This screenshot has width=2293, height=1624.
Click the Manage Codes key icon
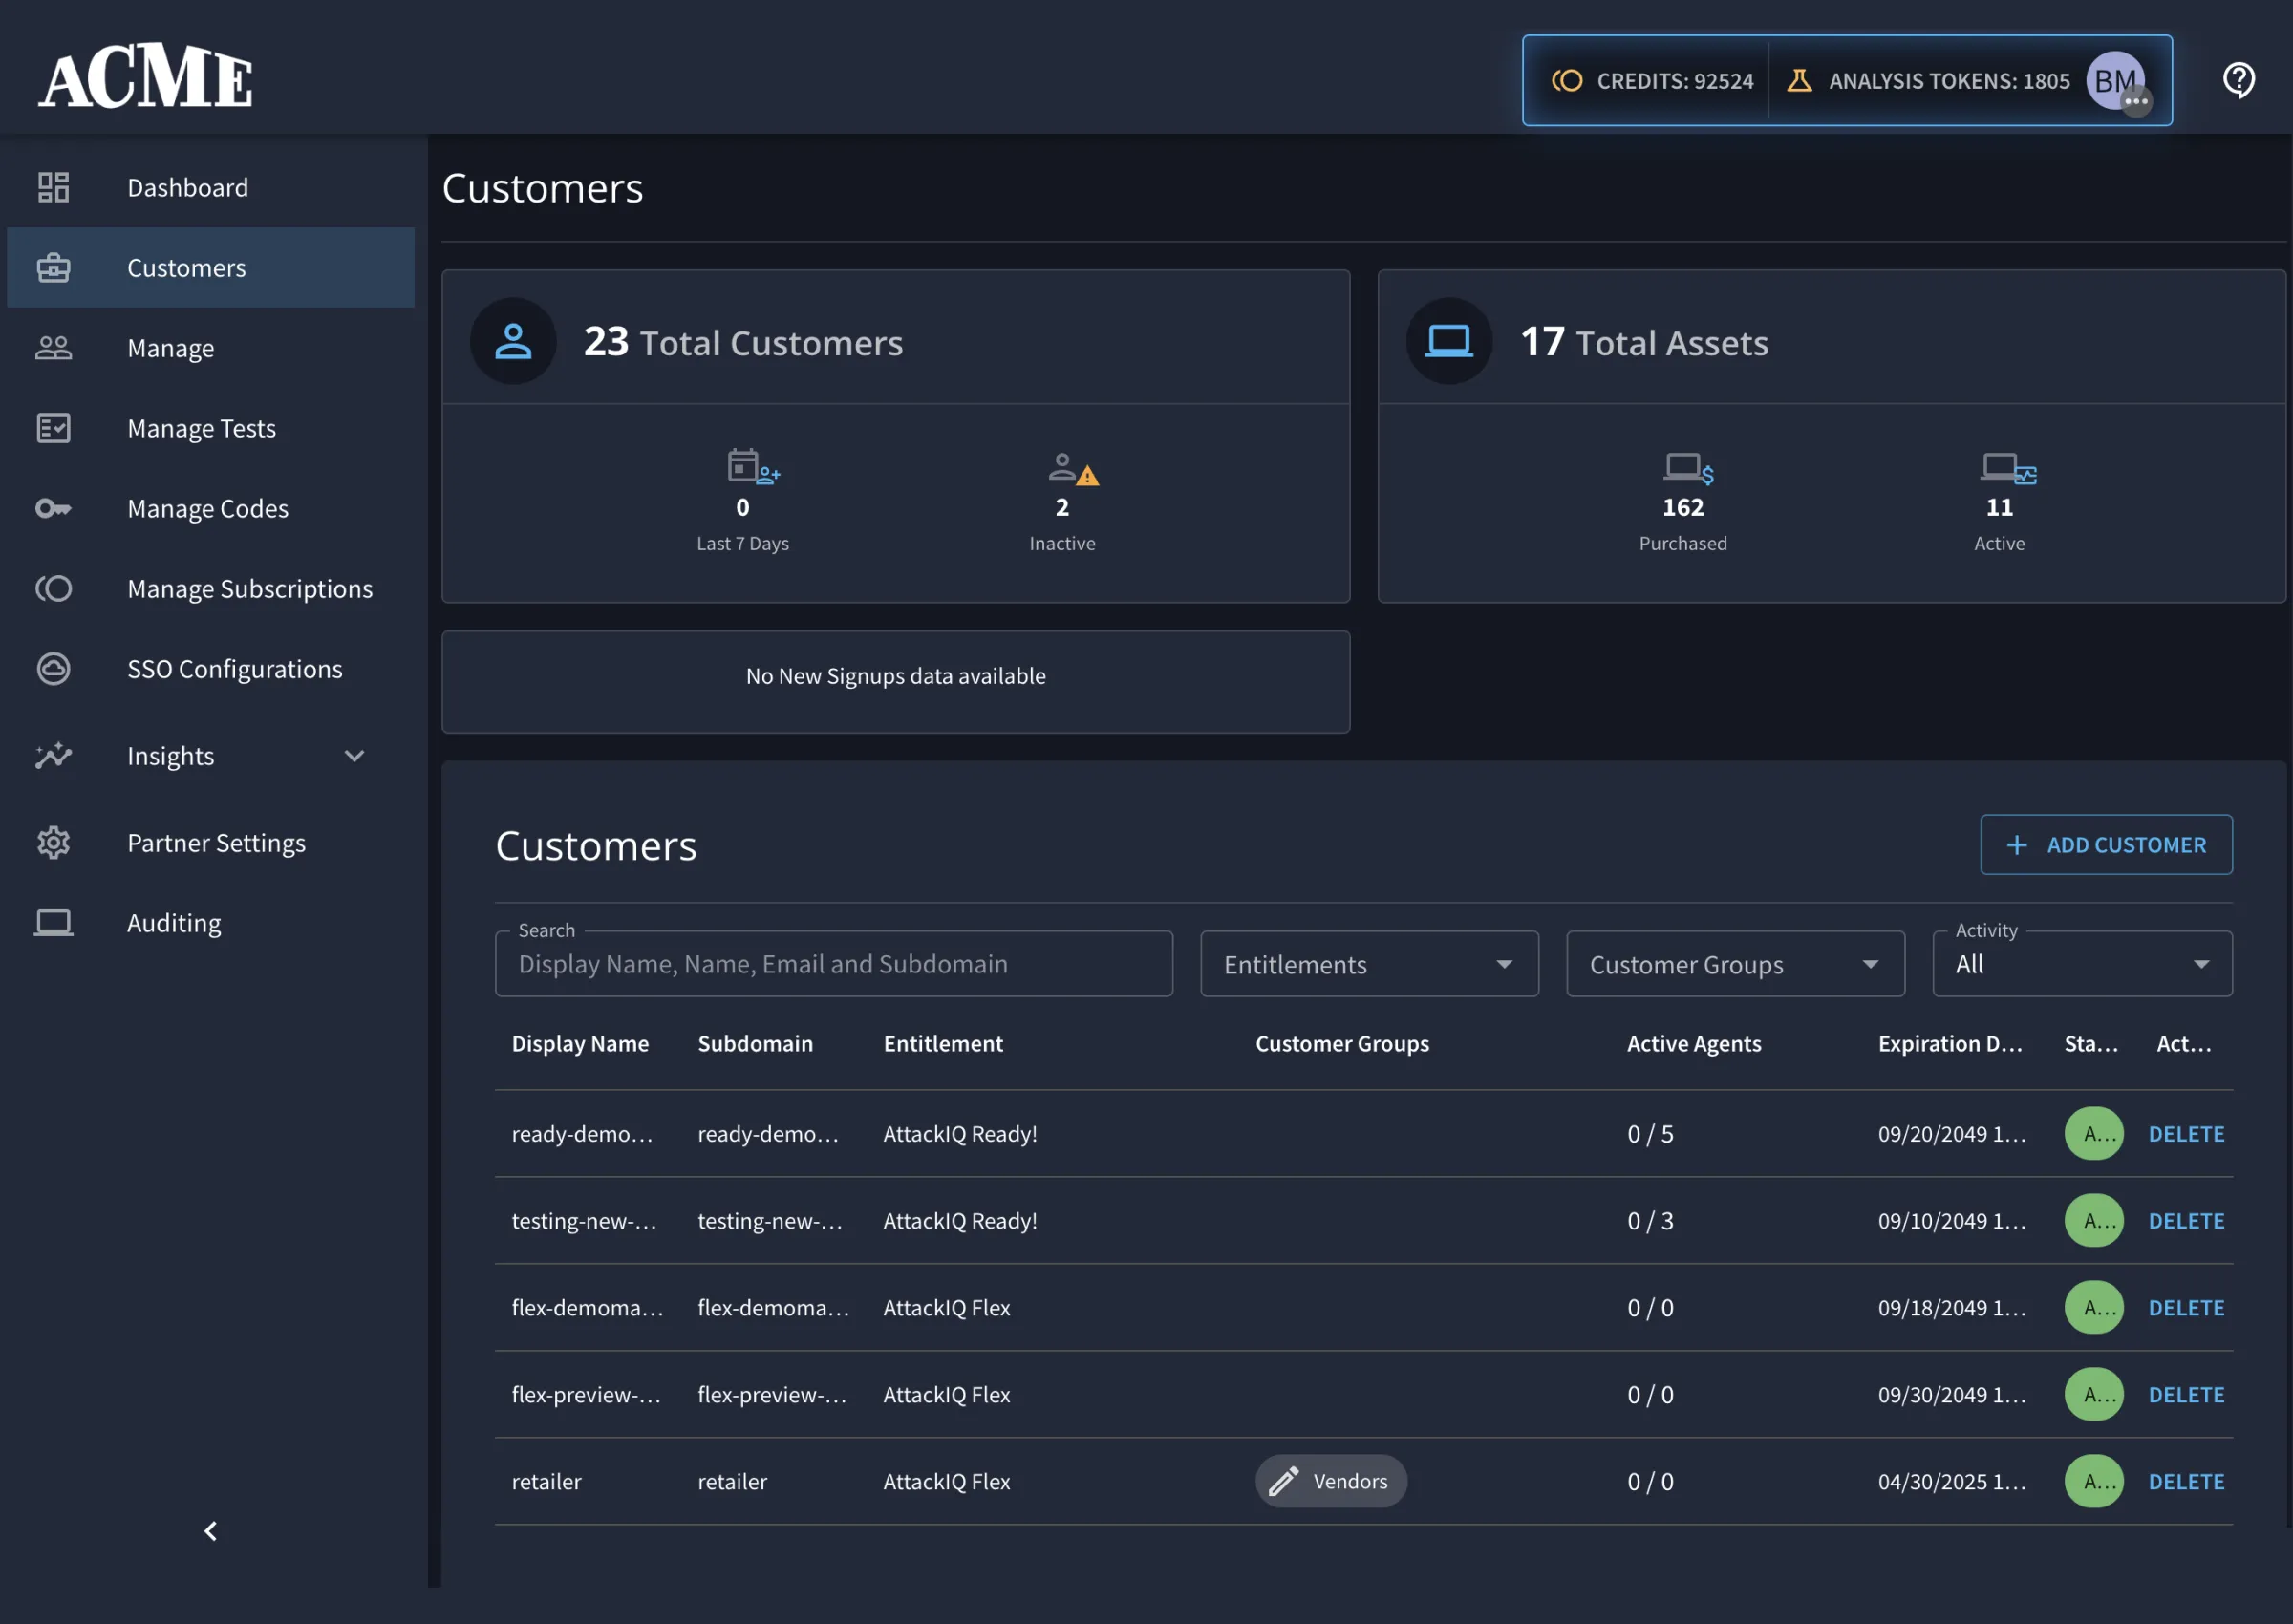[x=53, y=509]
